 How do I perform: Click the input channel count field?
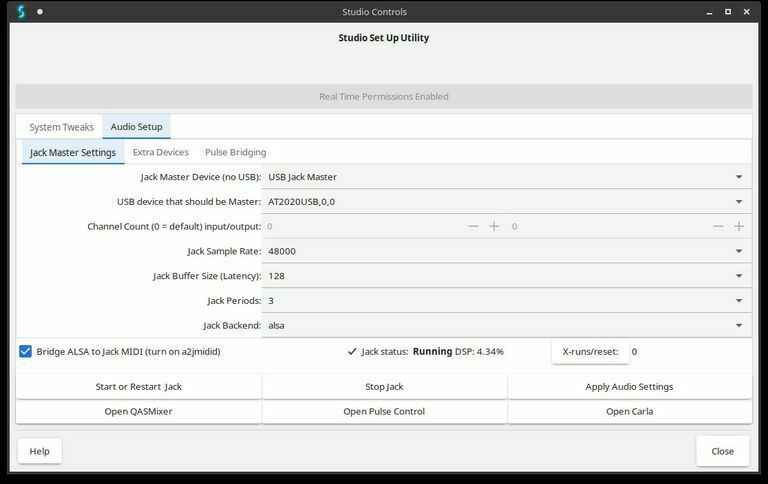[x=364, y=226]
